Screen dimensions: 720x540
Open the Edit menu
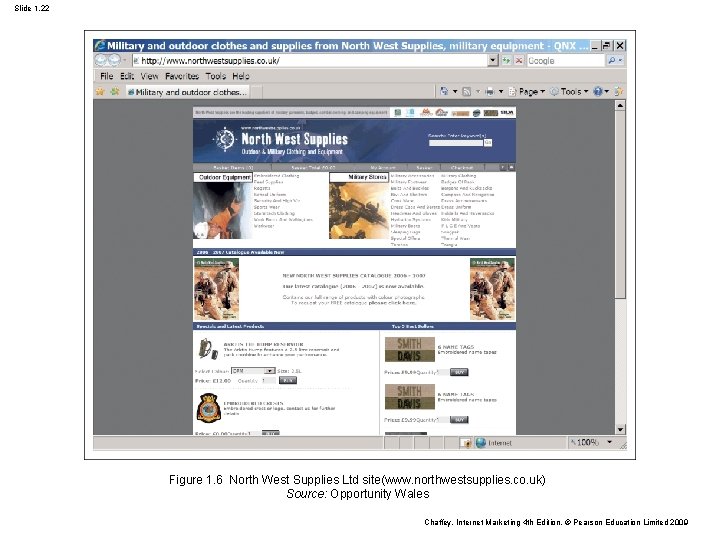pos(127,76)
